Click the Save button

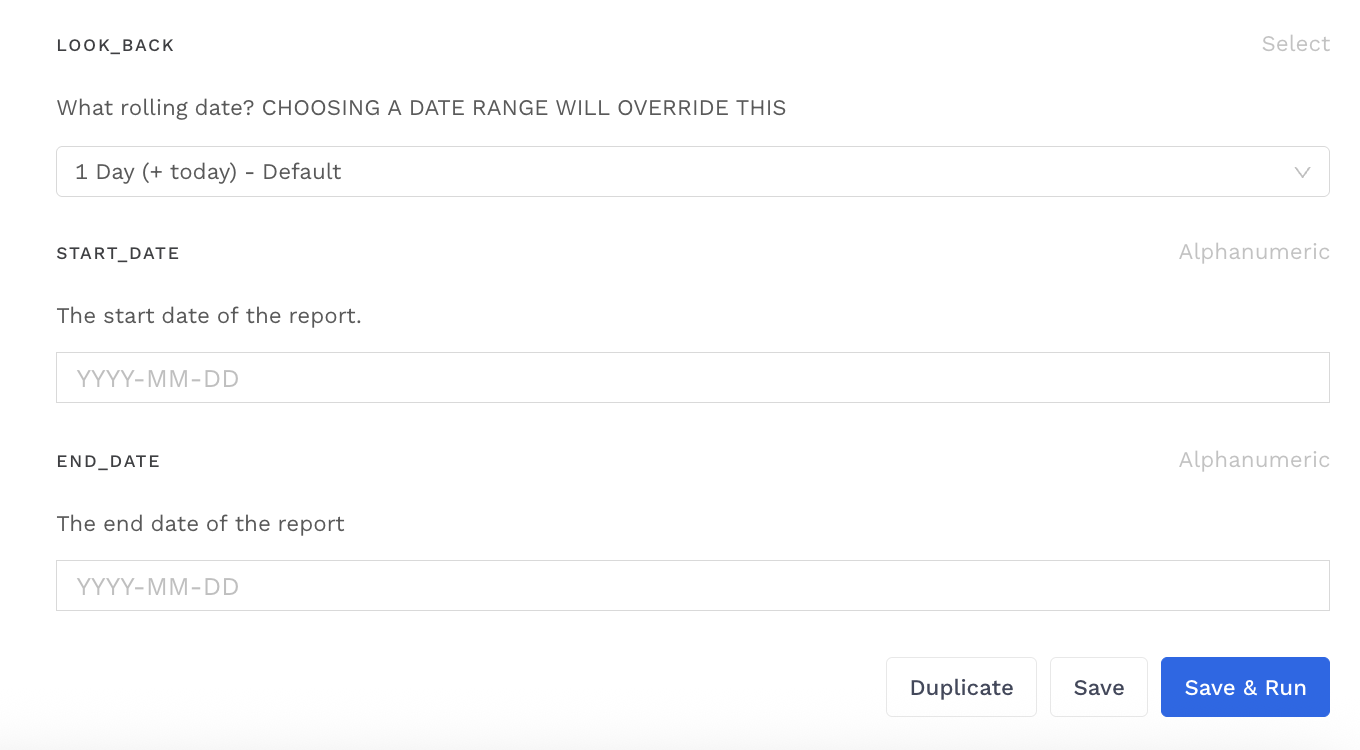1098,688
